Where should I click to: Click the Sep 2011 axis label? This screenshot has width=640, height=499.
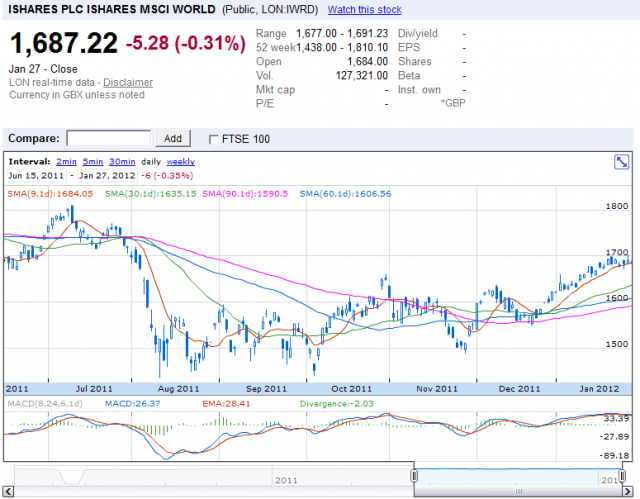tap(266, 389)
